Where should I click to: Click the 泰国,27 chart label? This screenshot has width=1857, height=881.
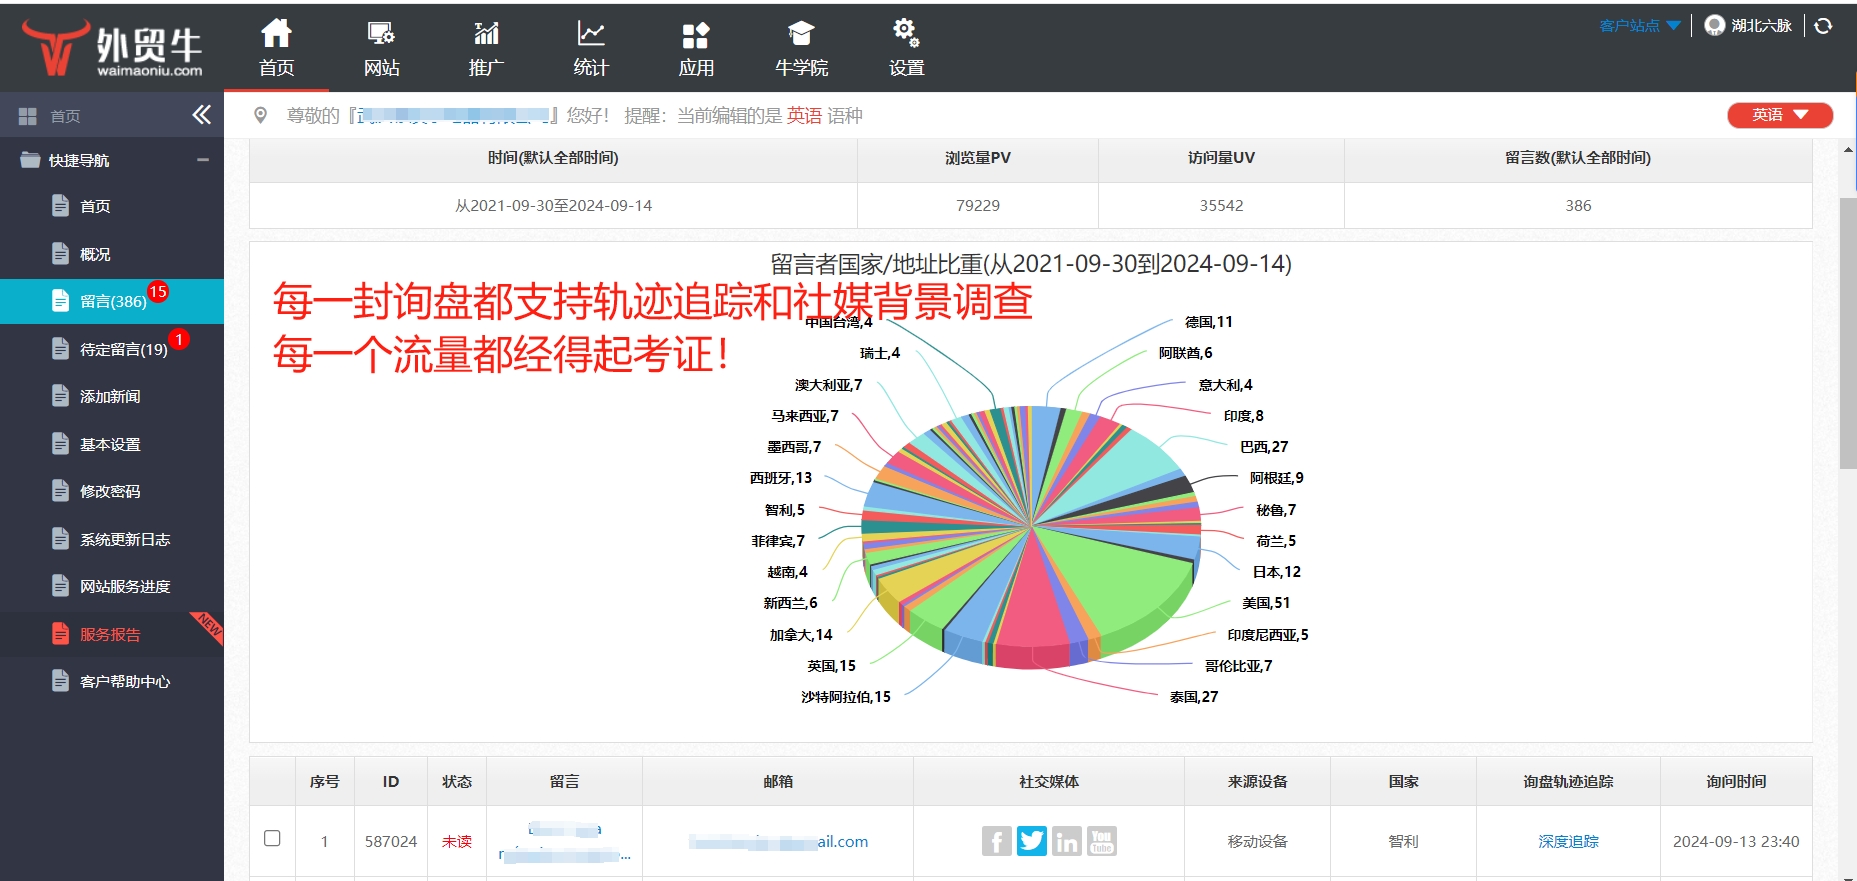1194,697
